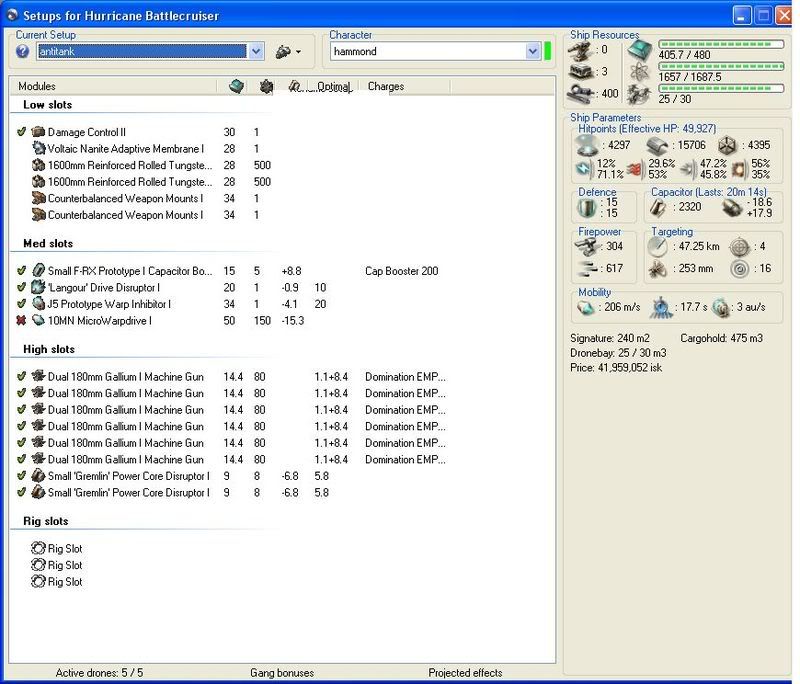The image size is (800, 684).
Task: Close the Setups for Hurricane Battlecruiser window
Action: point(784,15)
